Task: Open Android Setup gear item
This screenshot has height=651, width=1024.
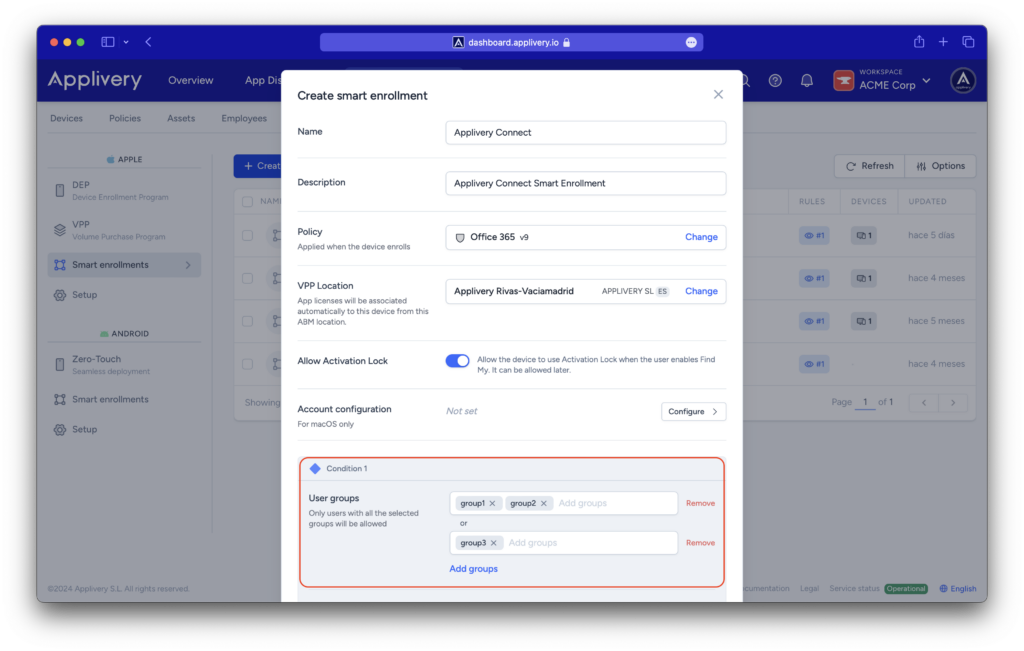Action: tap(124, 430)
